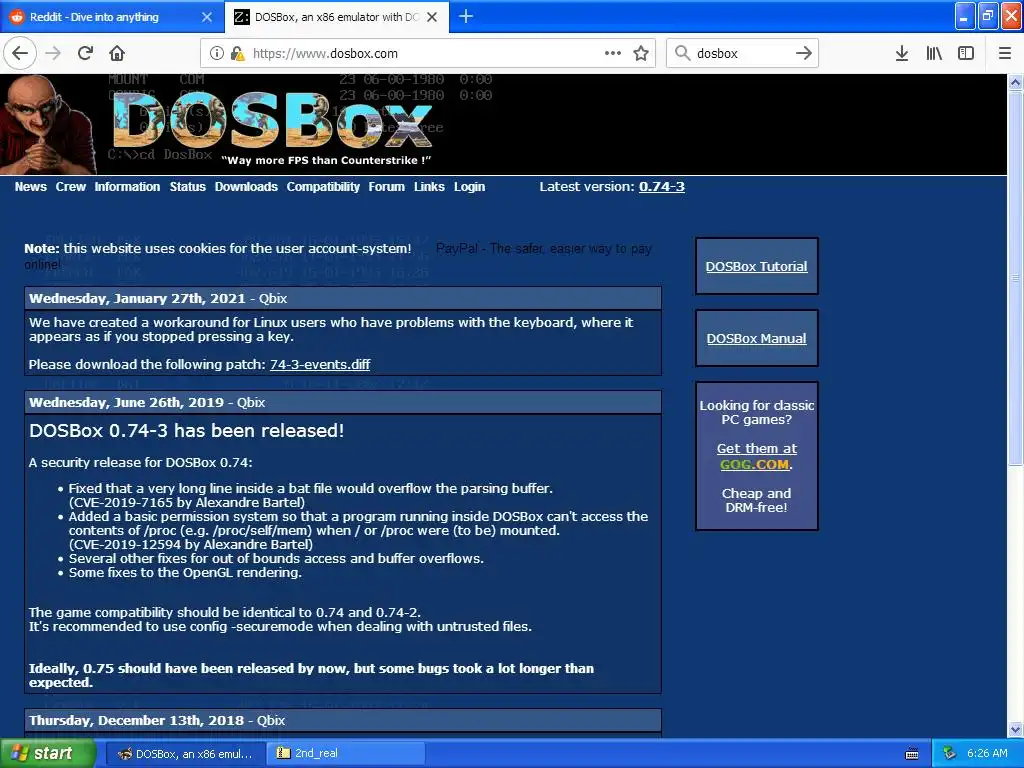Open the Status page
Image resolution: width=1024 pixels, height=768 pixels.
[x=187, y=187]
